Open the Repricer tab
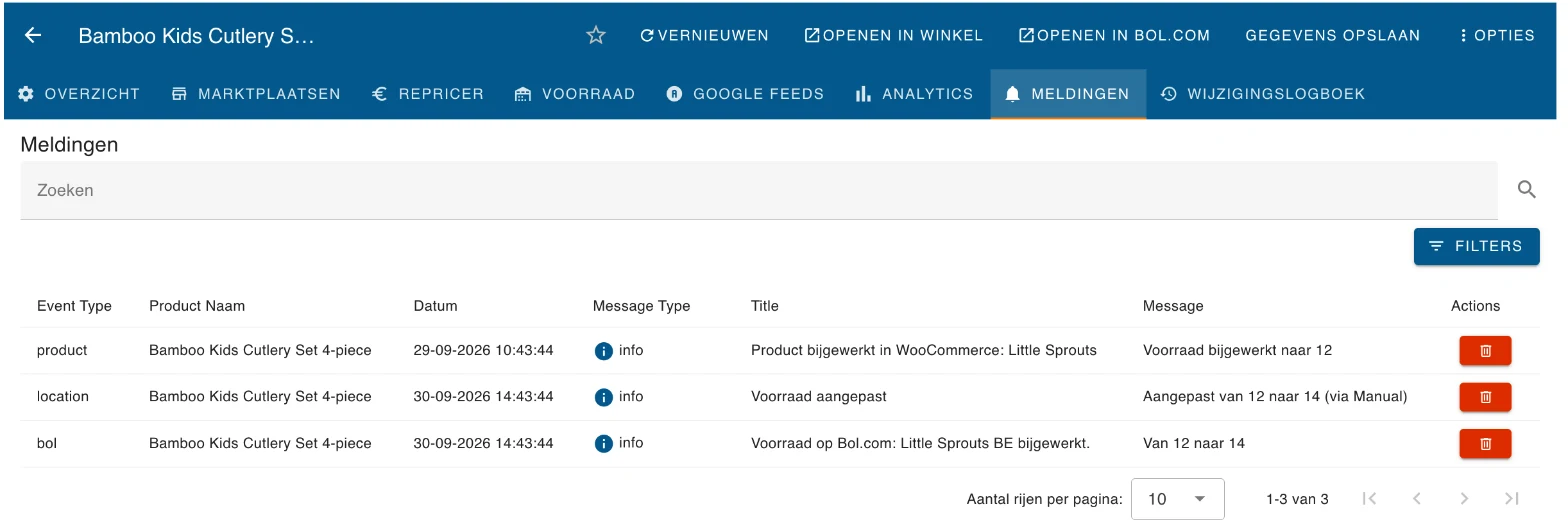The width and height of the screenshot is (1568, 520). coord(428,94)
